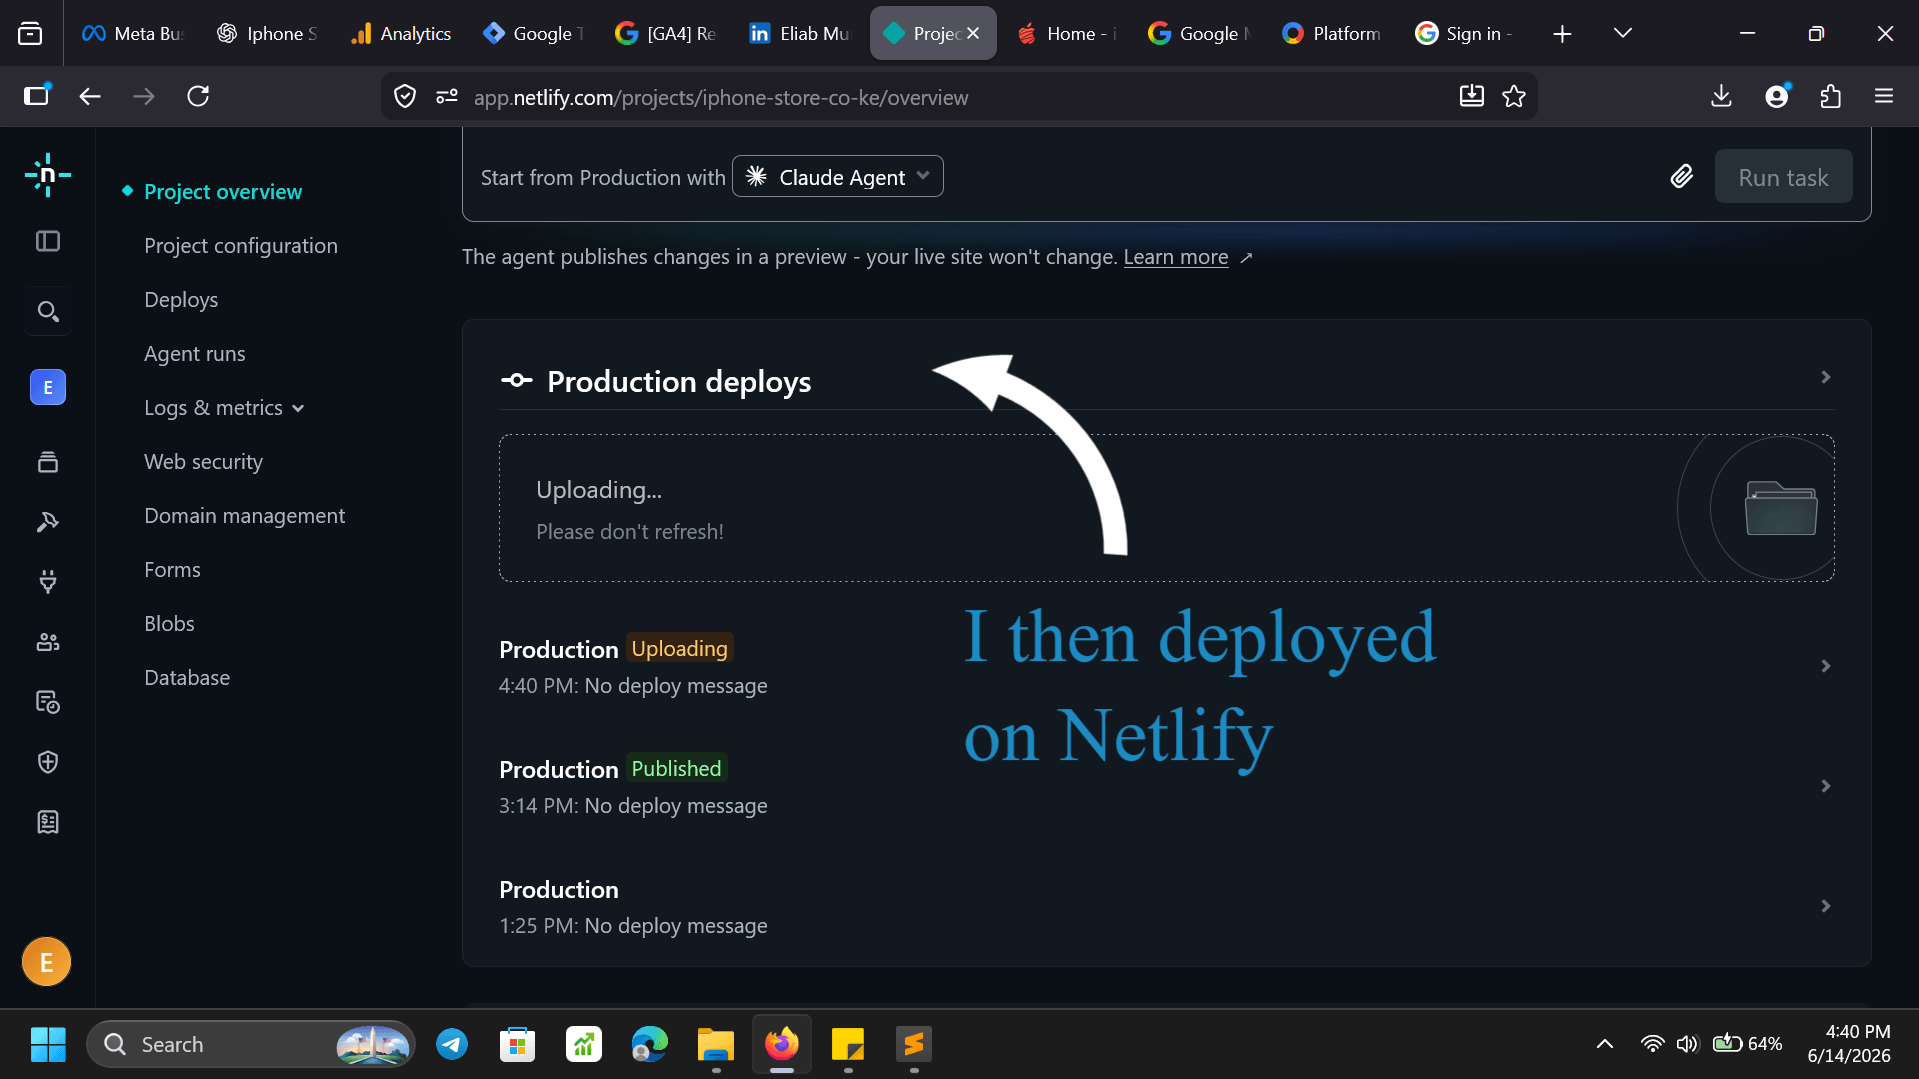Open the search icon in left rail
The image size is (1919, 1079).
[48, 311]
